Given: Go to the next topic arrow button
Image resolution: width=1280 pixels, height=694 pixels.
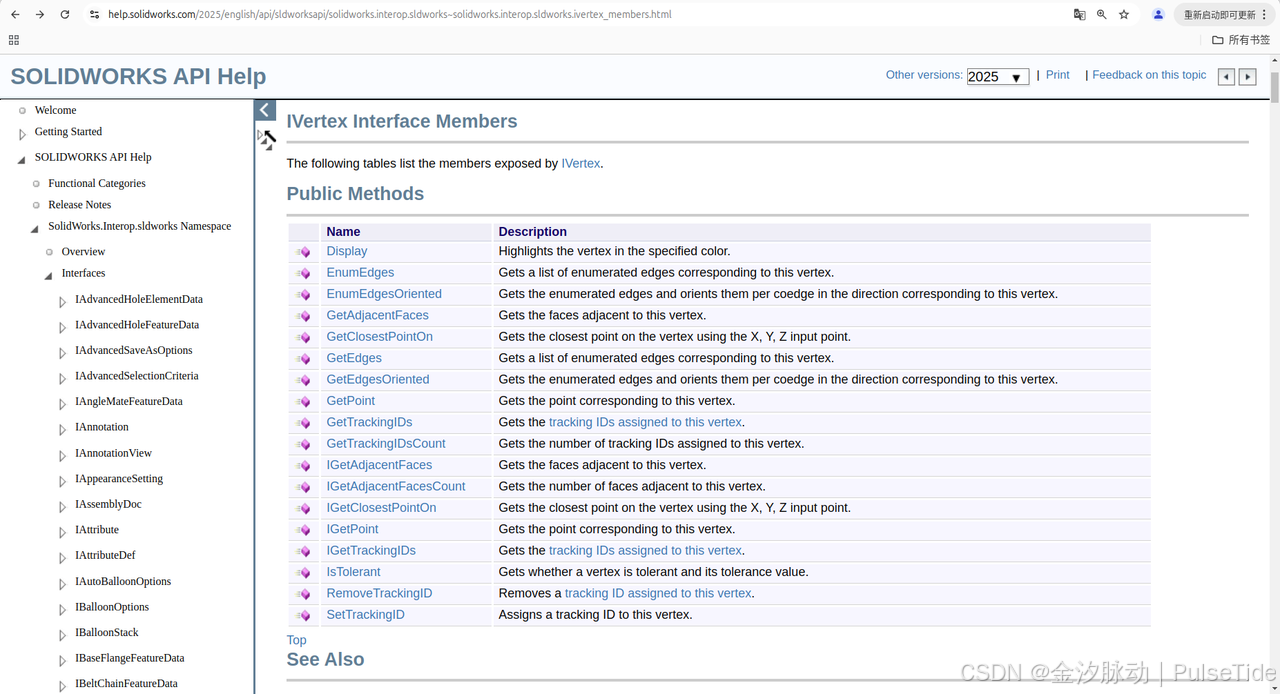Looking at the screenshot, I should click(1247, 77).
